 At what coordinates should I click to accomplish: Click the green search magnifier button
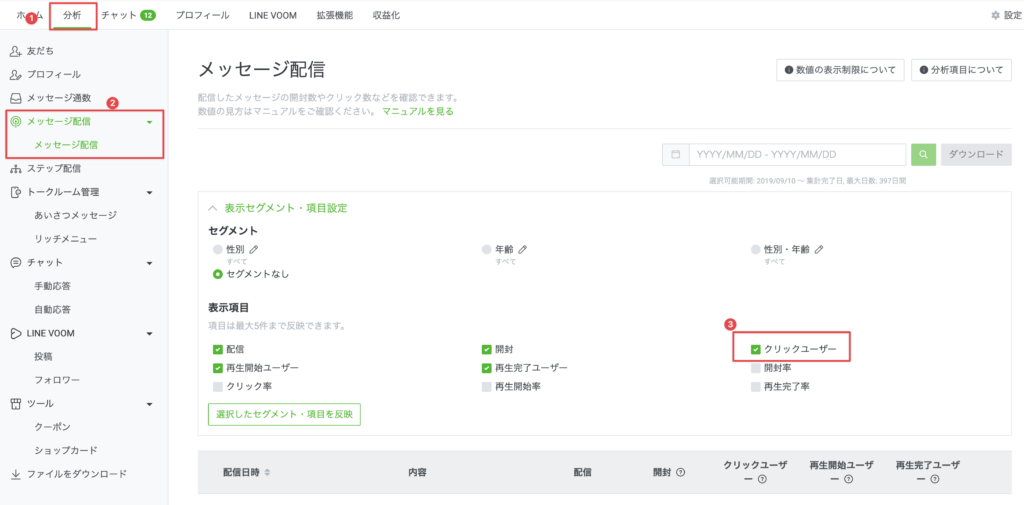tap(923, 155)
